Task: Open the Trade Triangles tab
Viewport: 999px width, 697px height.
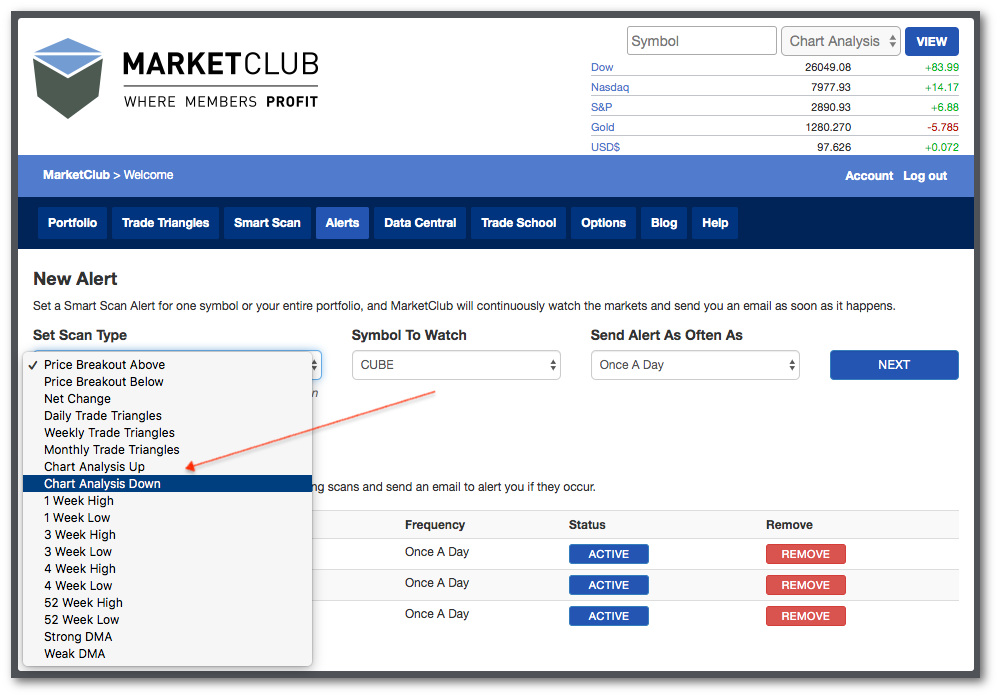Action: pyautogui.click(x=166, y=223)
